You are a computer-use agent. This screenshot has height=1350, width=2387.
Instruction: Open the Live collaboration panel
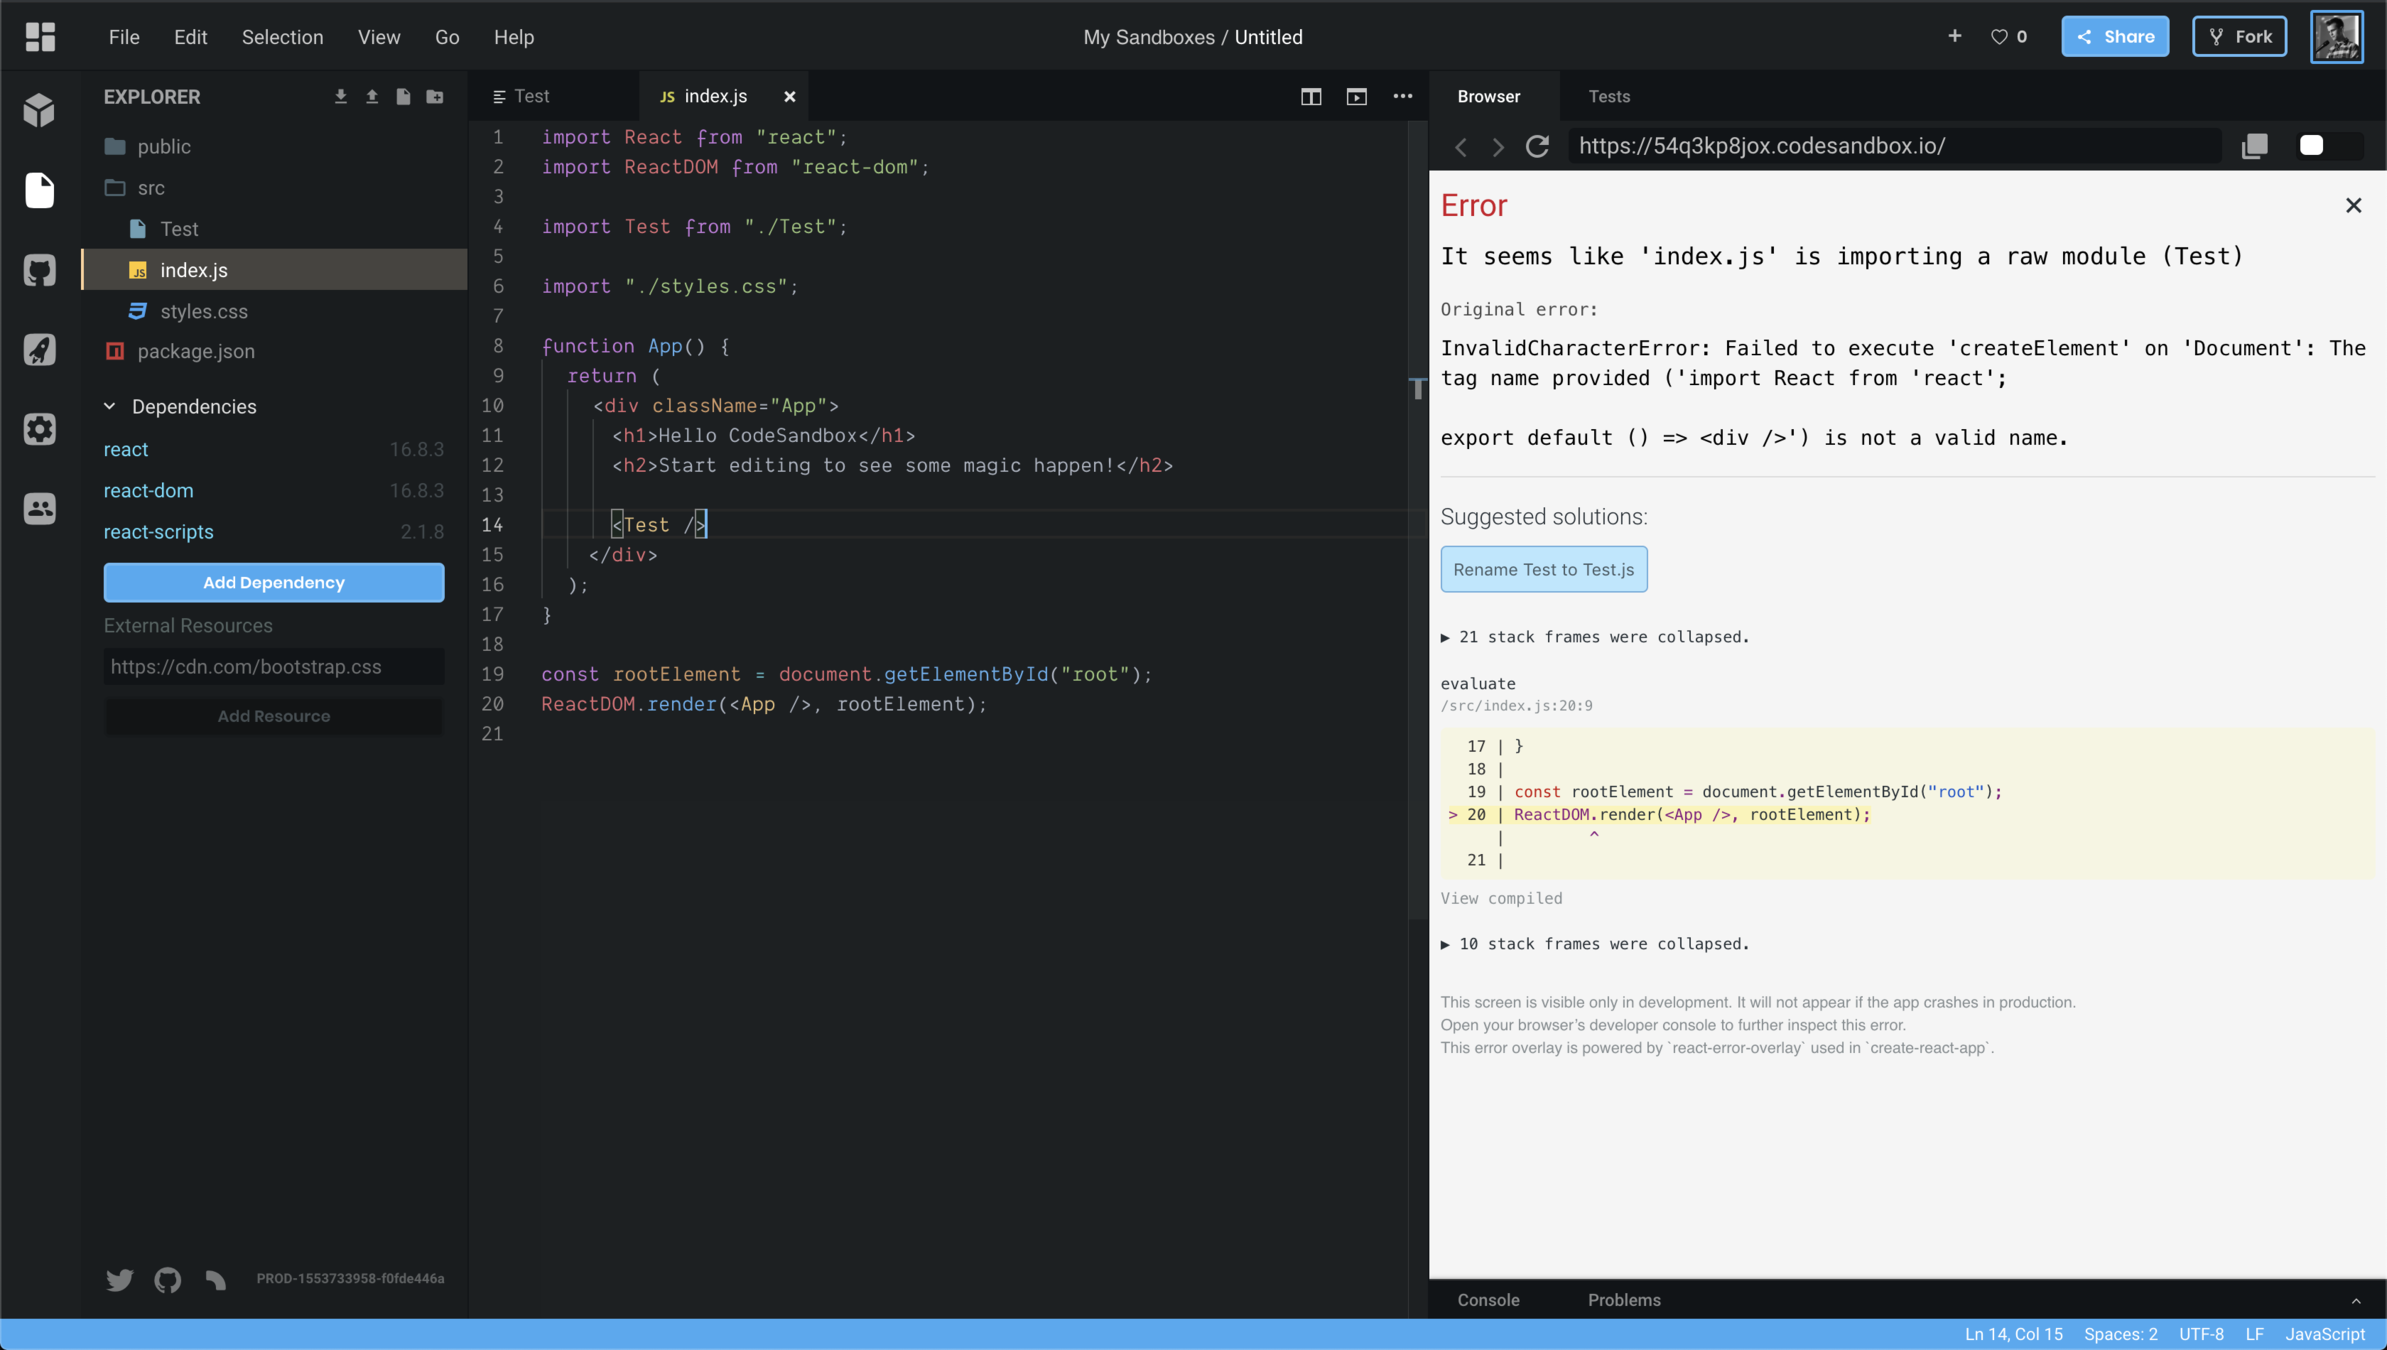click(x=40, y=508)
